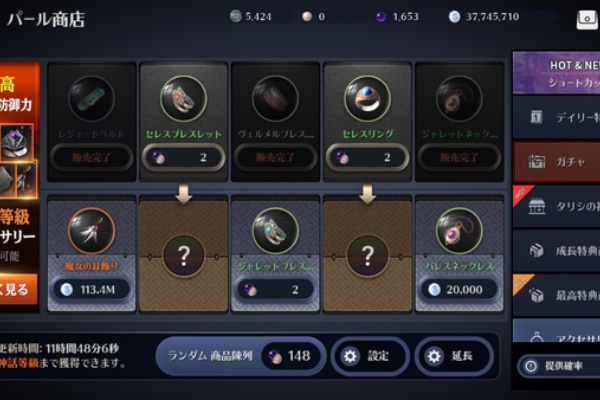The width and height of the screenshot is (600, 400).
Task: Tap the 魔女の耳飾り earring icon
Action: [x=91, y=231]
